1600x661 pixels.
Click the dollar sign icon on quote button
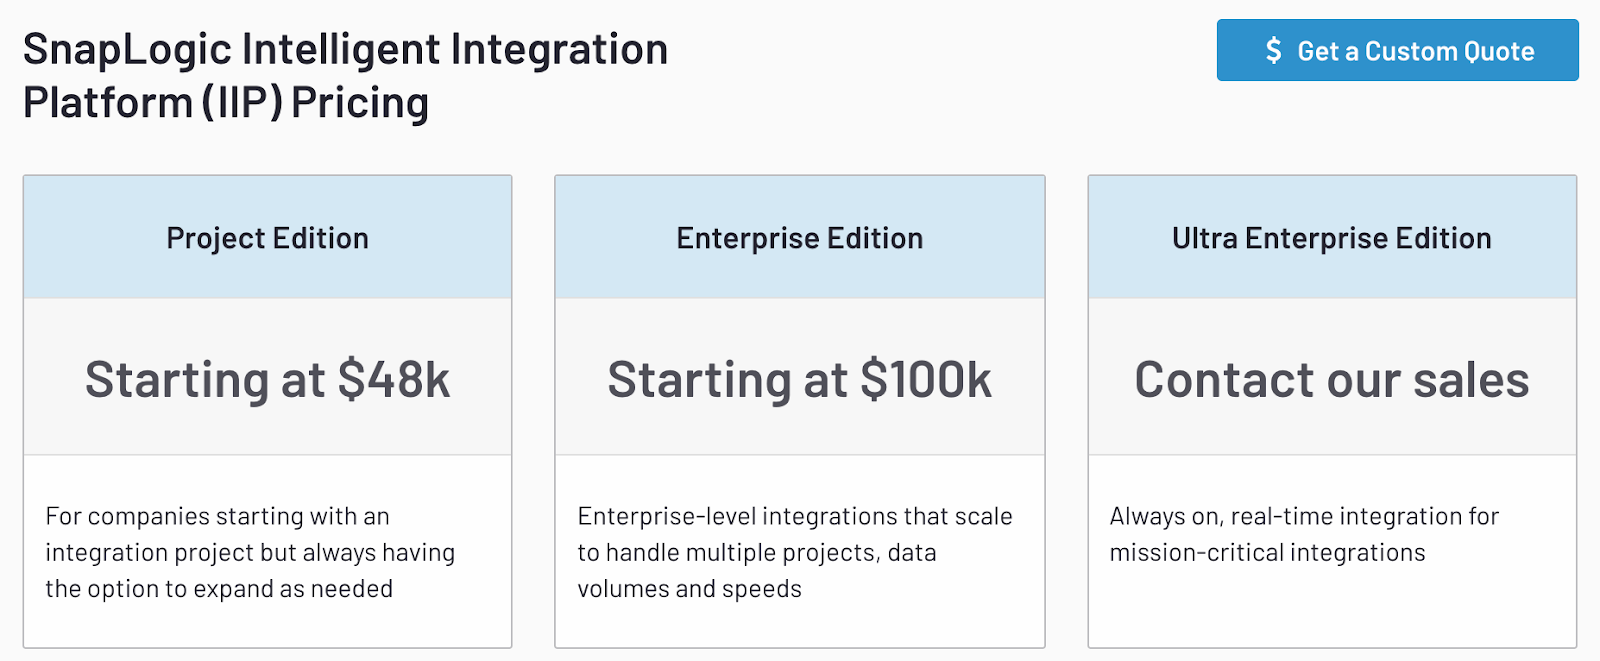click(x=1273, y=51)
